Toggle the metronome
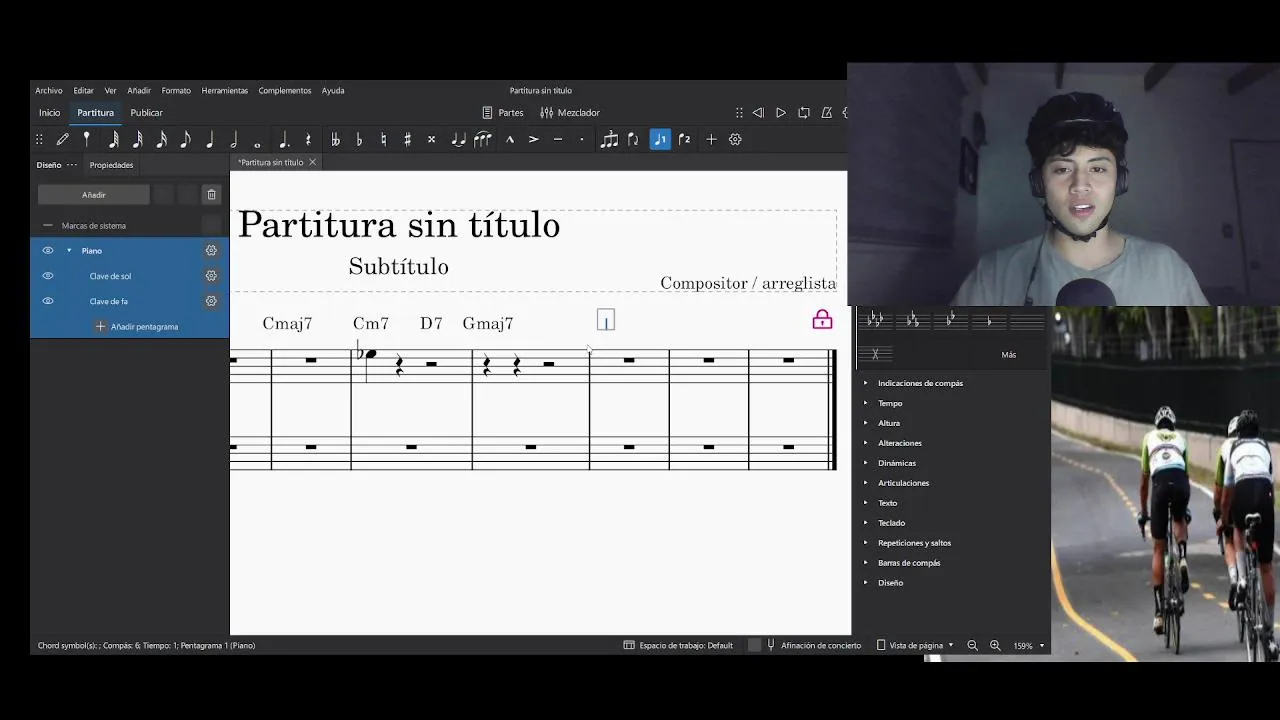1280x720 pixels. 827,113
